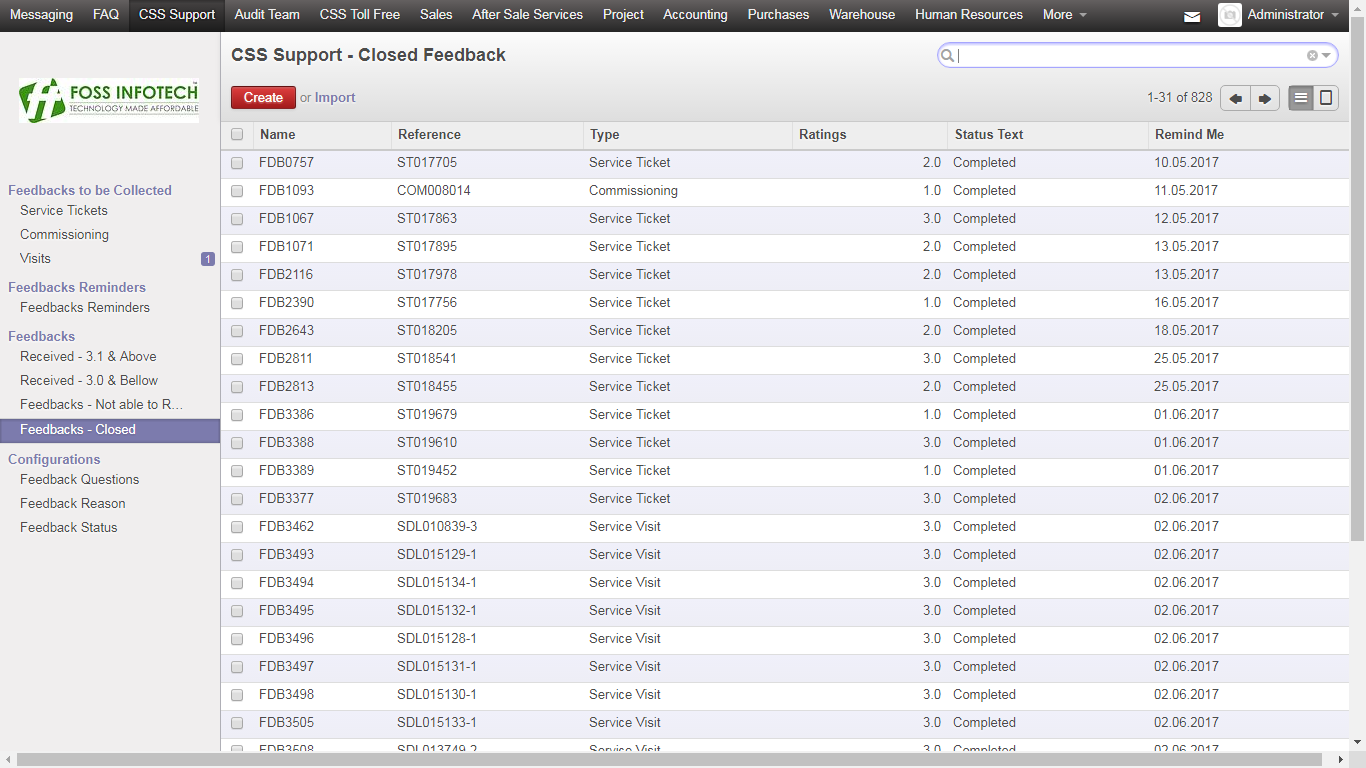Viewport: 1366px width, 768px height.
Task: Click the 1-31 of 828 pager text
Action: point(1179,98)
